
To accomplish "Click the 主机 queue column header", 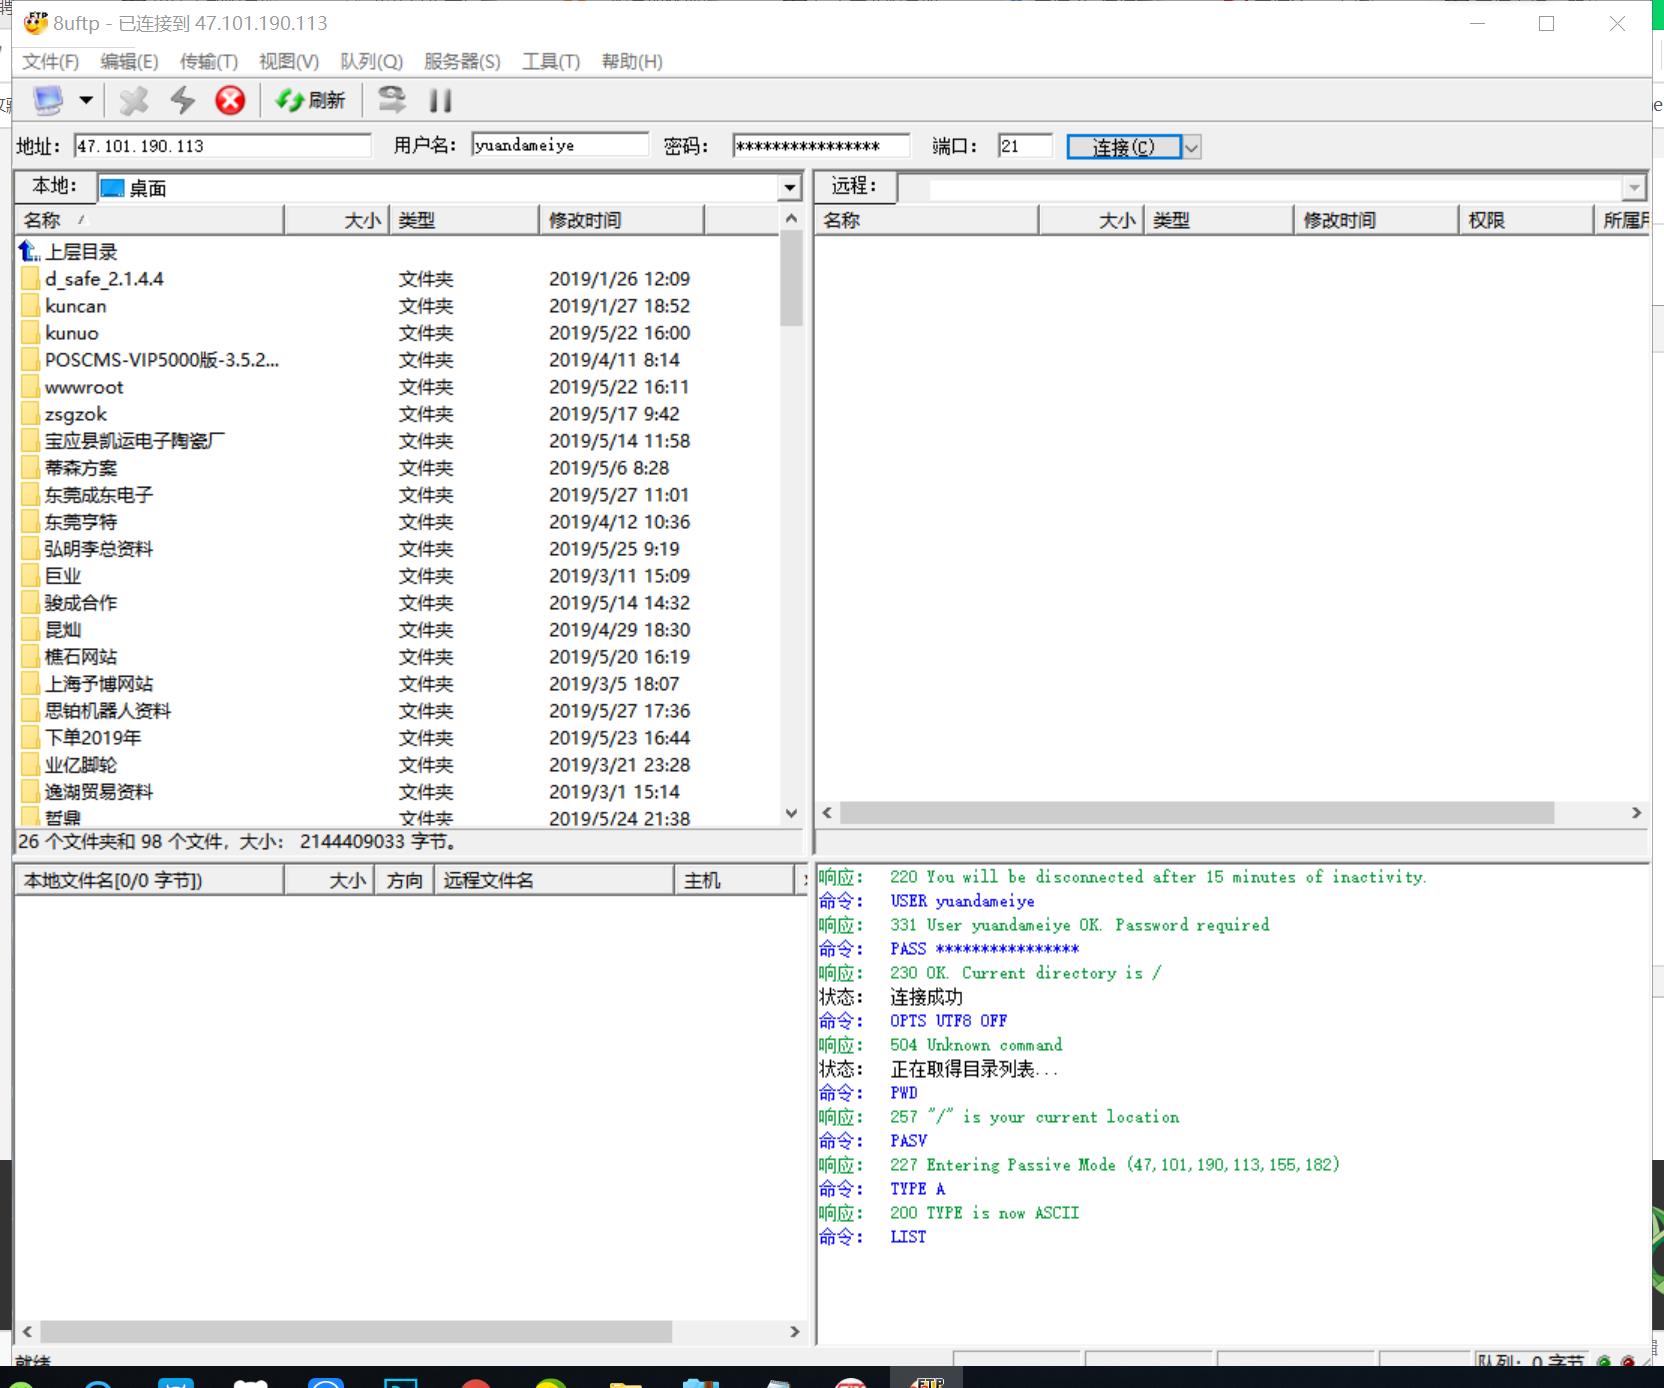I will coord(734,880).
